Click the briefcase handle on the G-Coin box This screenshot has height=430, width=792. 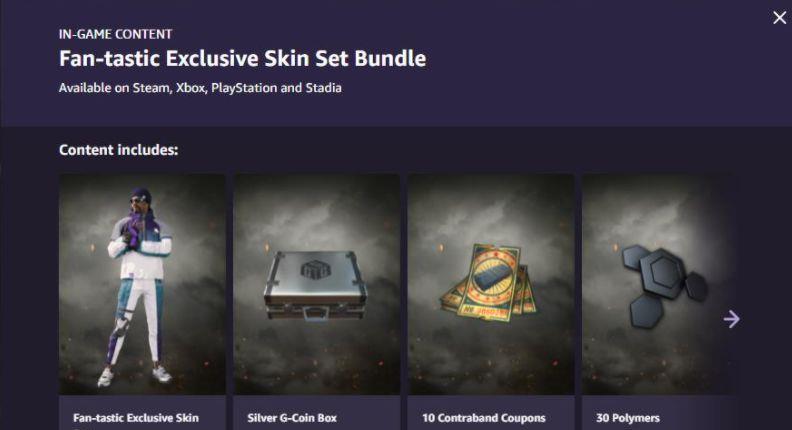point(316,315)
